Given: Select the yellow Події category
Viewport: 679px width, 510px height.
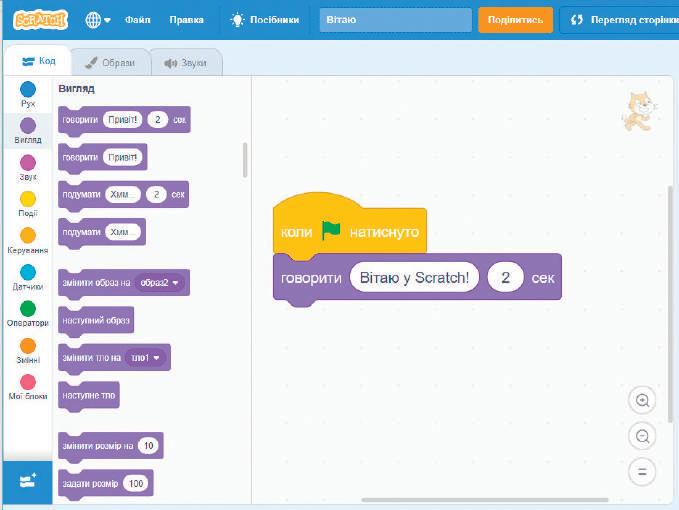Looking at the screenshot, I should tap(28, 204).
